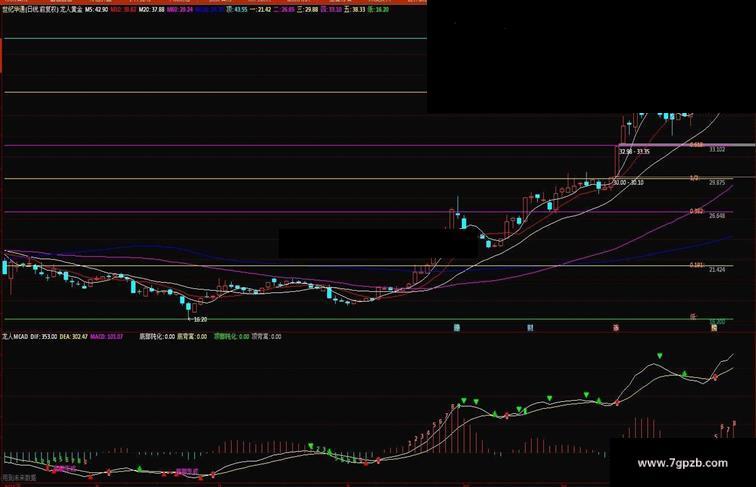Click the 五: 38.33 level value
The image size is (756, 487).
(355, 9)
